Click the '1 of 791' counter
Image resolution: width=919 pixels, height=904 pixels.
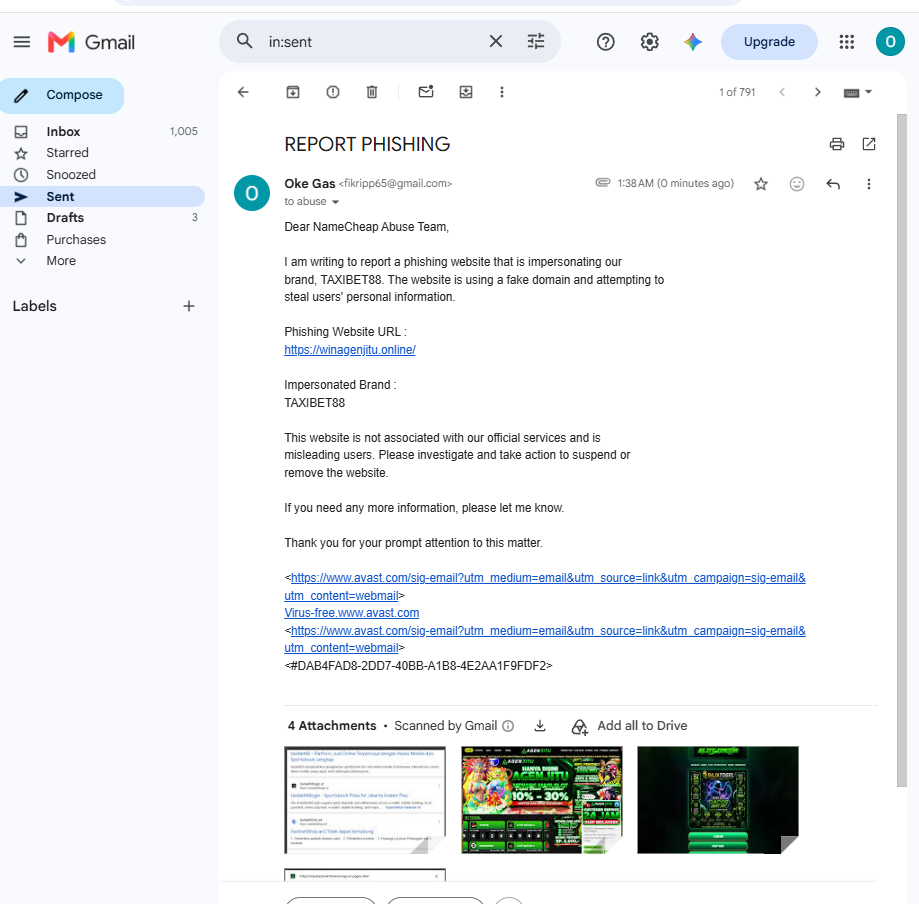[737, 92]
